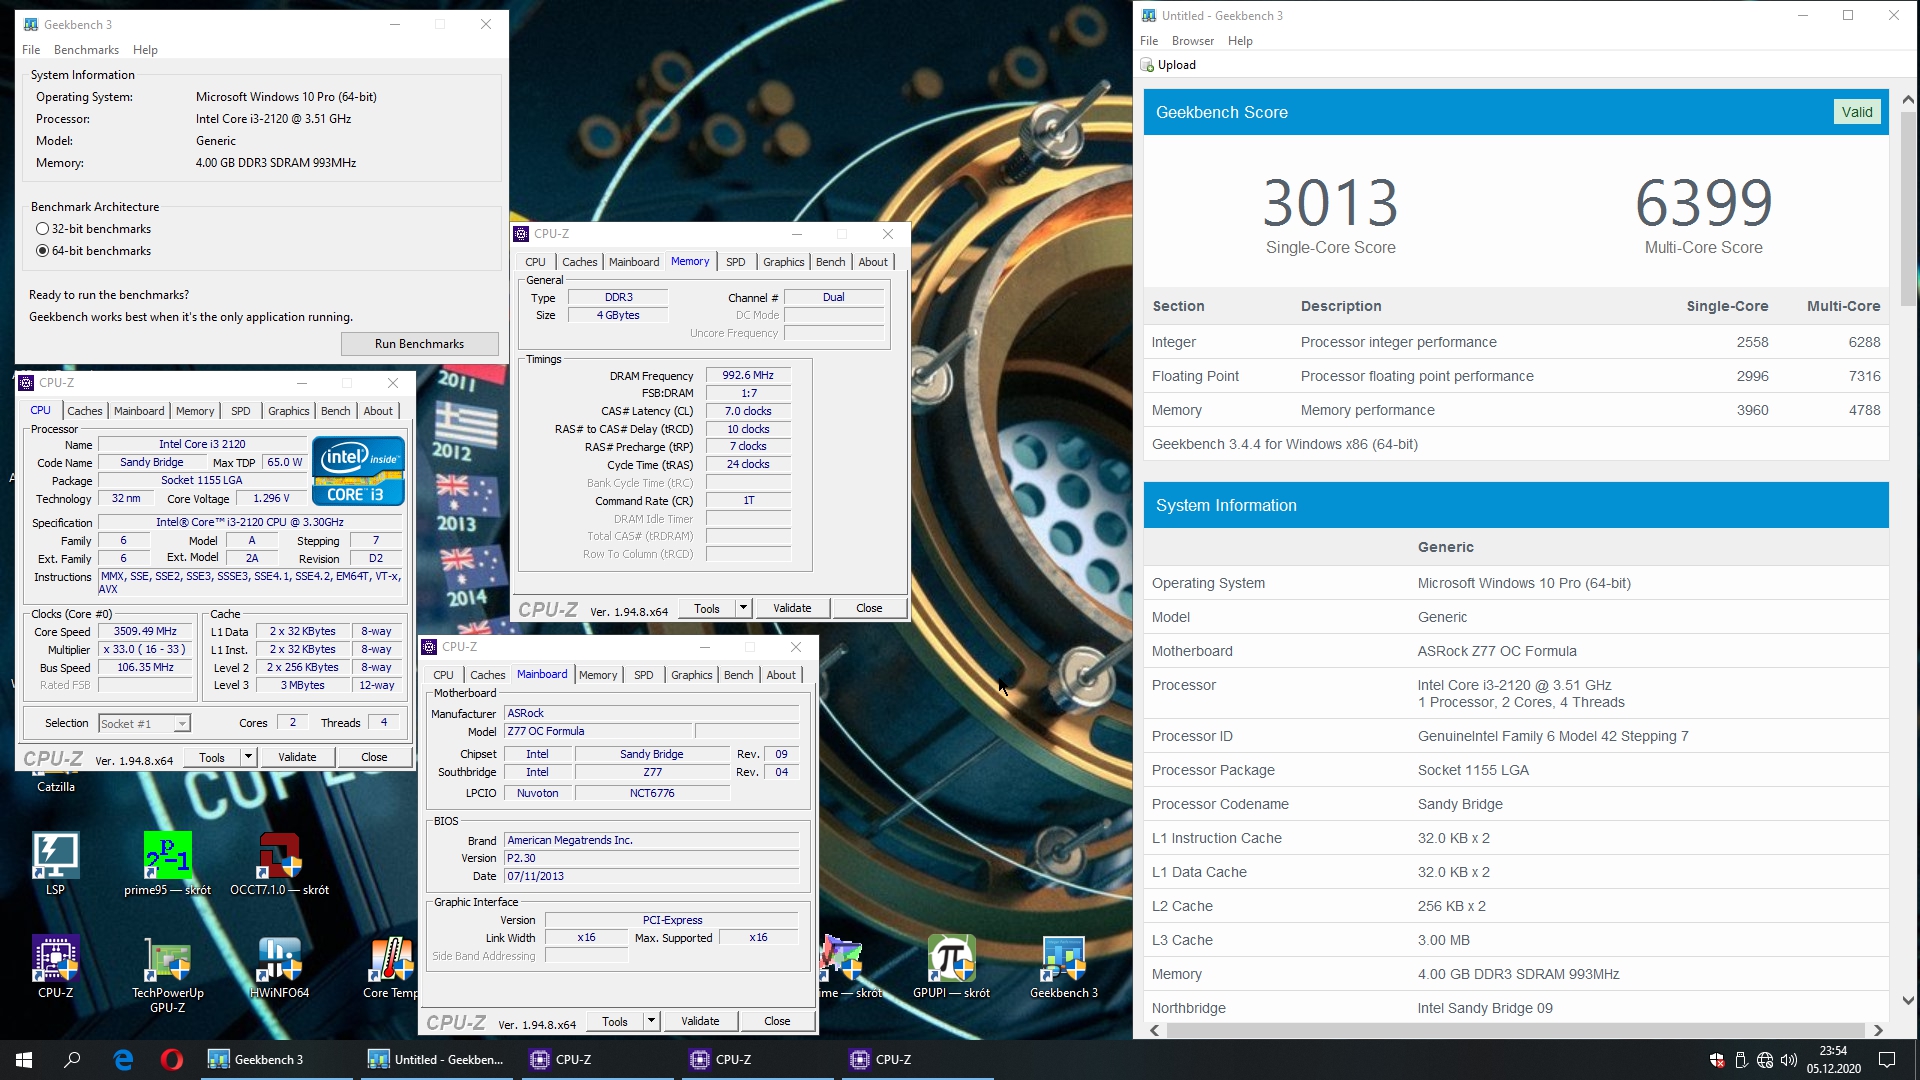Click the ASRock Z77 OC Formula motherboard value

pos(1497,651)
